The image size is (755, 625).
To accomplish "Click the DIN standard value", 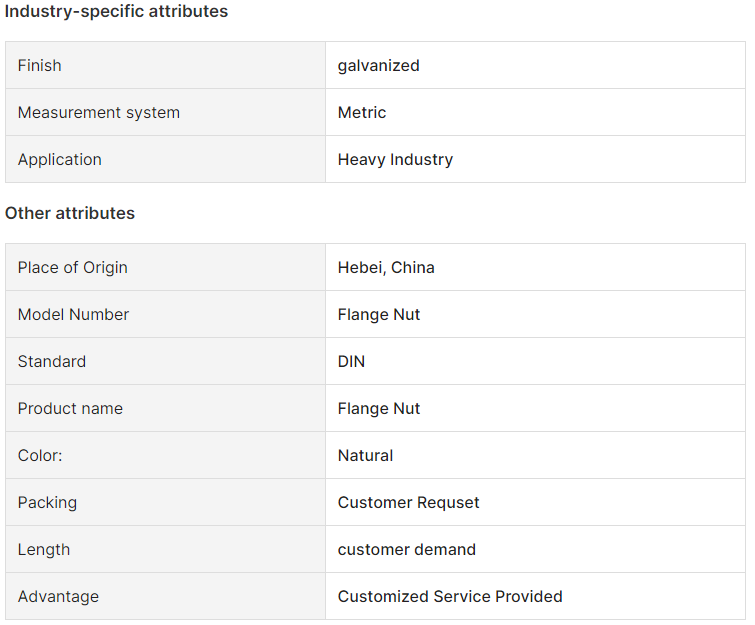I will tap(351, 361).
